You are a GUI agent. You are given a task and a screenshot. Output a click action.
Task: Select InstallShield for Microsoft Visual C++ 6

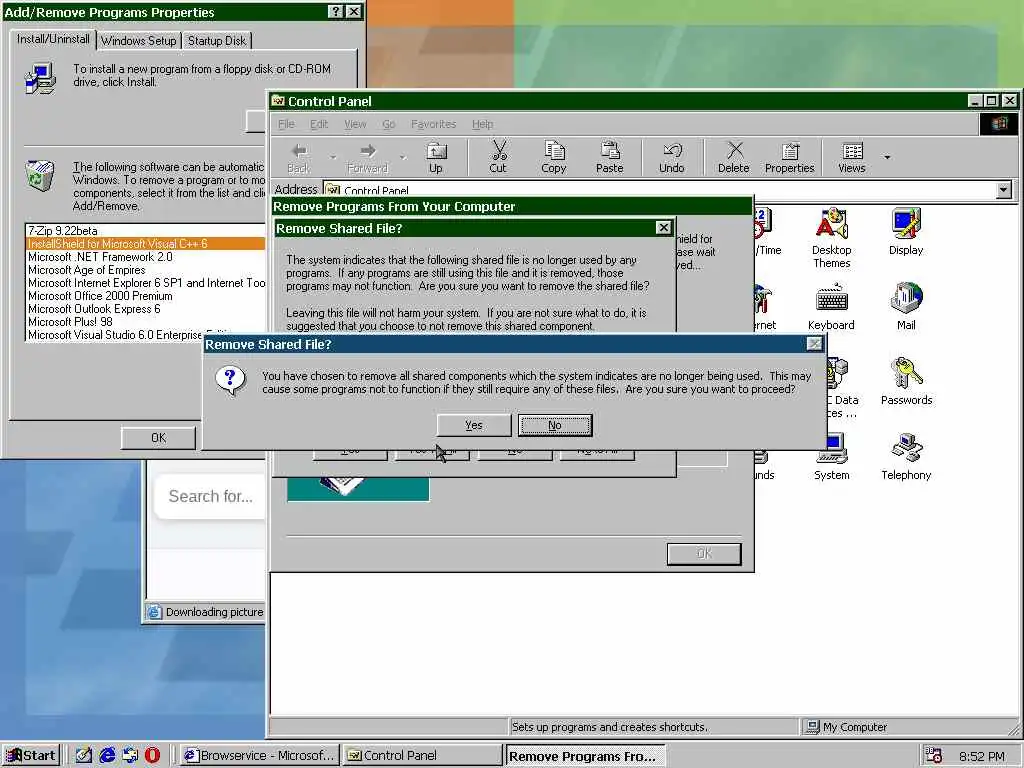pos(146,244)
